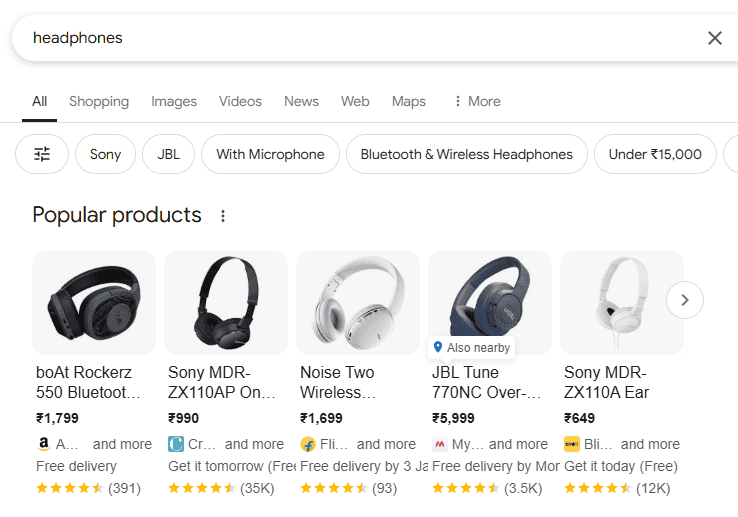Show next products with the right arrow
The height and width of the screenshot is (517, 738).
pyautogui.click(x=685, y=300)
